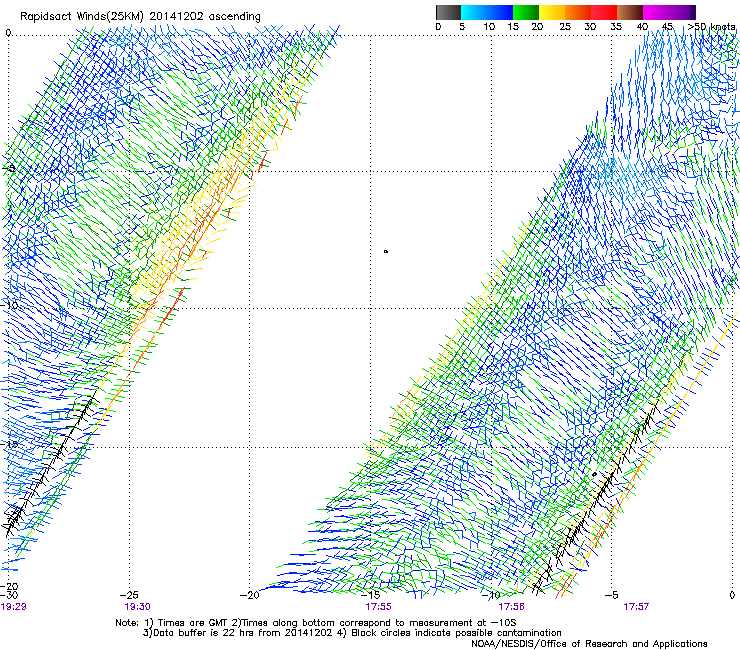This screenshot has width=740, height=650.
Task: Click the note line starting "Note: 1) Times are GMT"
Action: (316, 623)
